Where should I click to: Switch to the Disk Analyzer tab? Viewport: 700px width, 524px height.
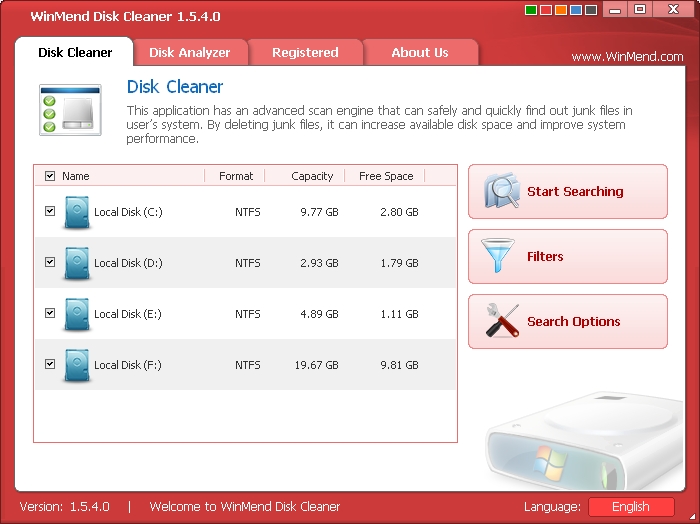[x=190, y=52]
